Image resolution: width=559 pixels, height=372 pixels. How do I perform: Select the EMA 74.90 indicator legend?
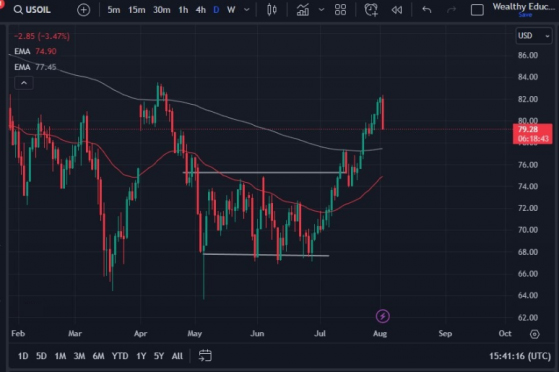click(x=35, y=51)
